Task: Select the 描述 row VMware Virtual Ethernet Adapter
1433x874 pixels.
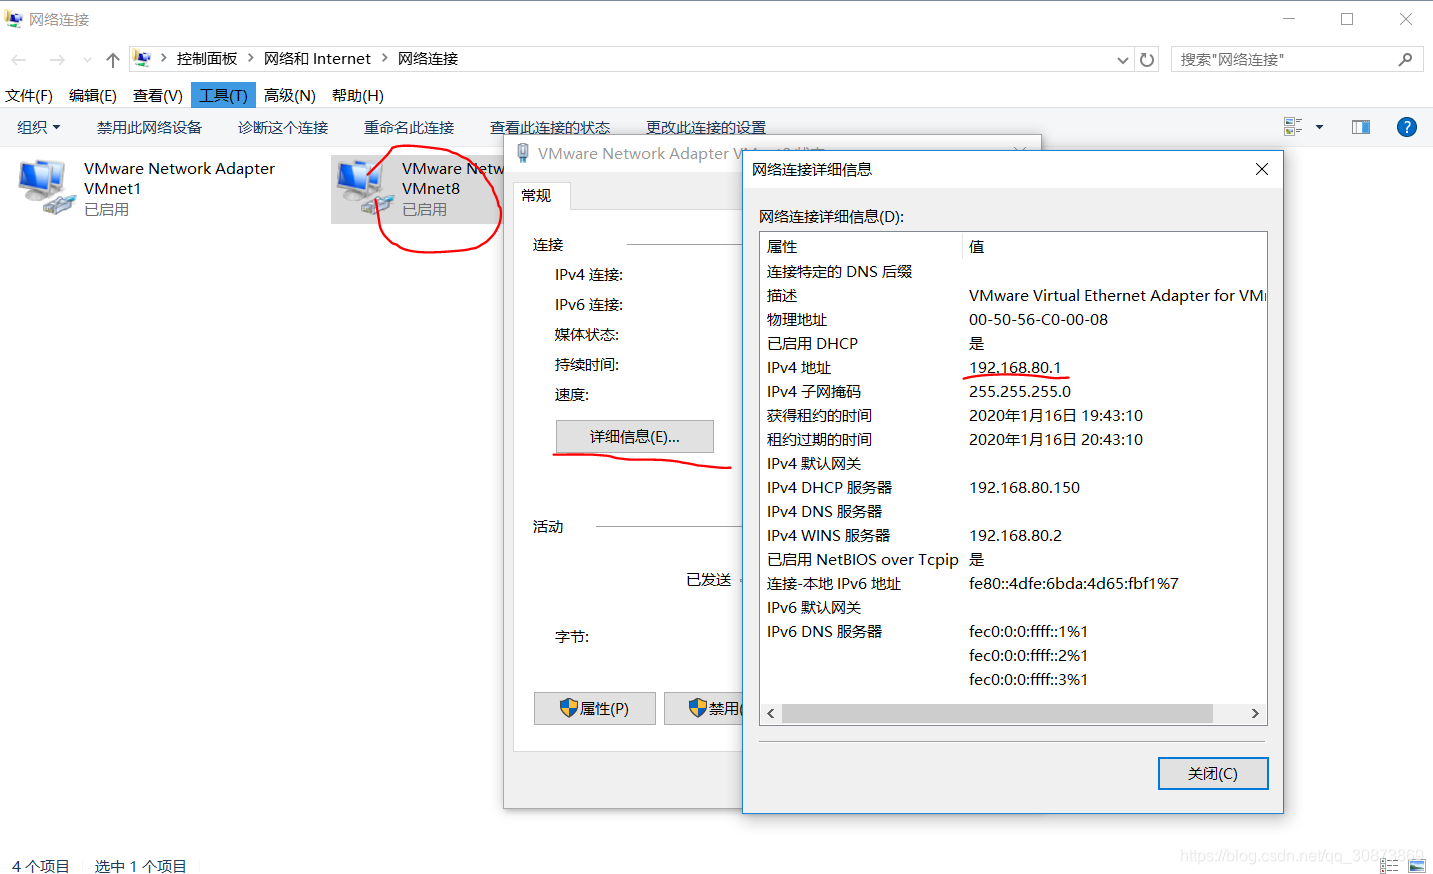Action: coord(1013,295)
